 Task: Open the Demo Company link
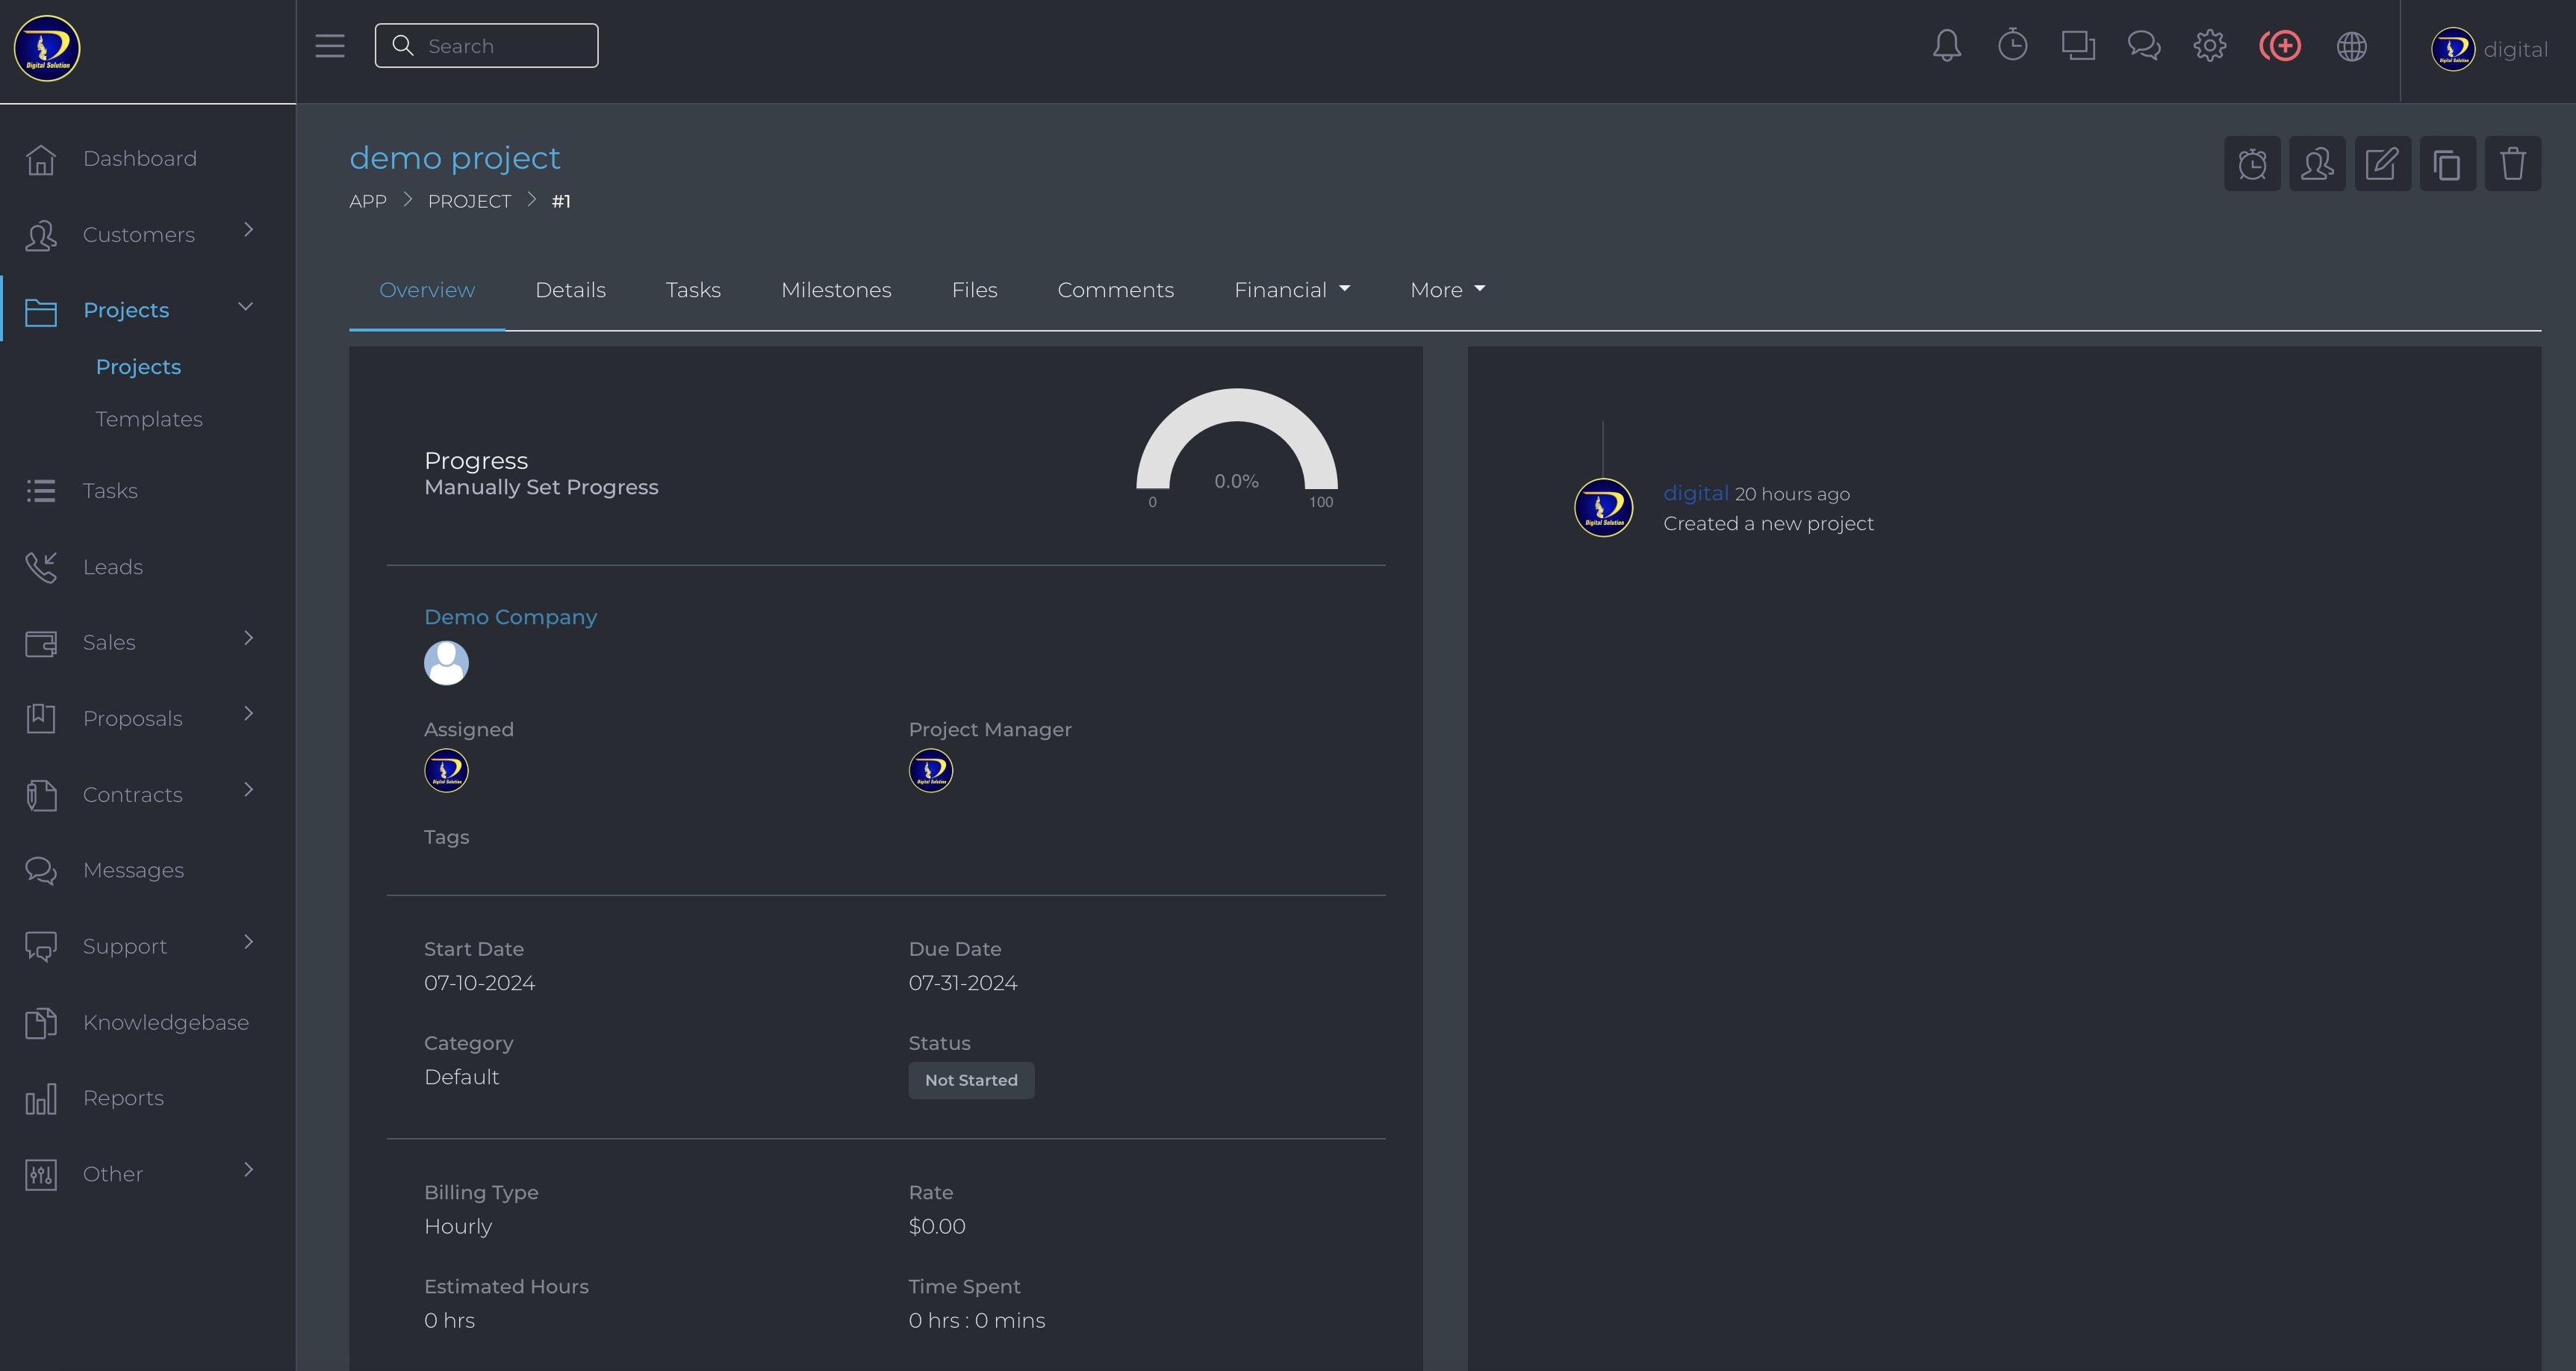510,617
